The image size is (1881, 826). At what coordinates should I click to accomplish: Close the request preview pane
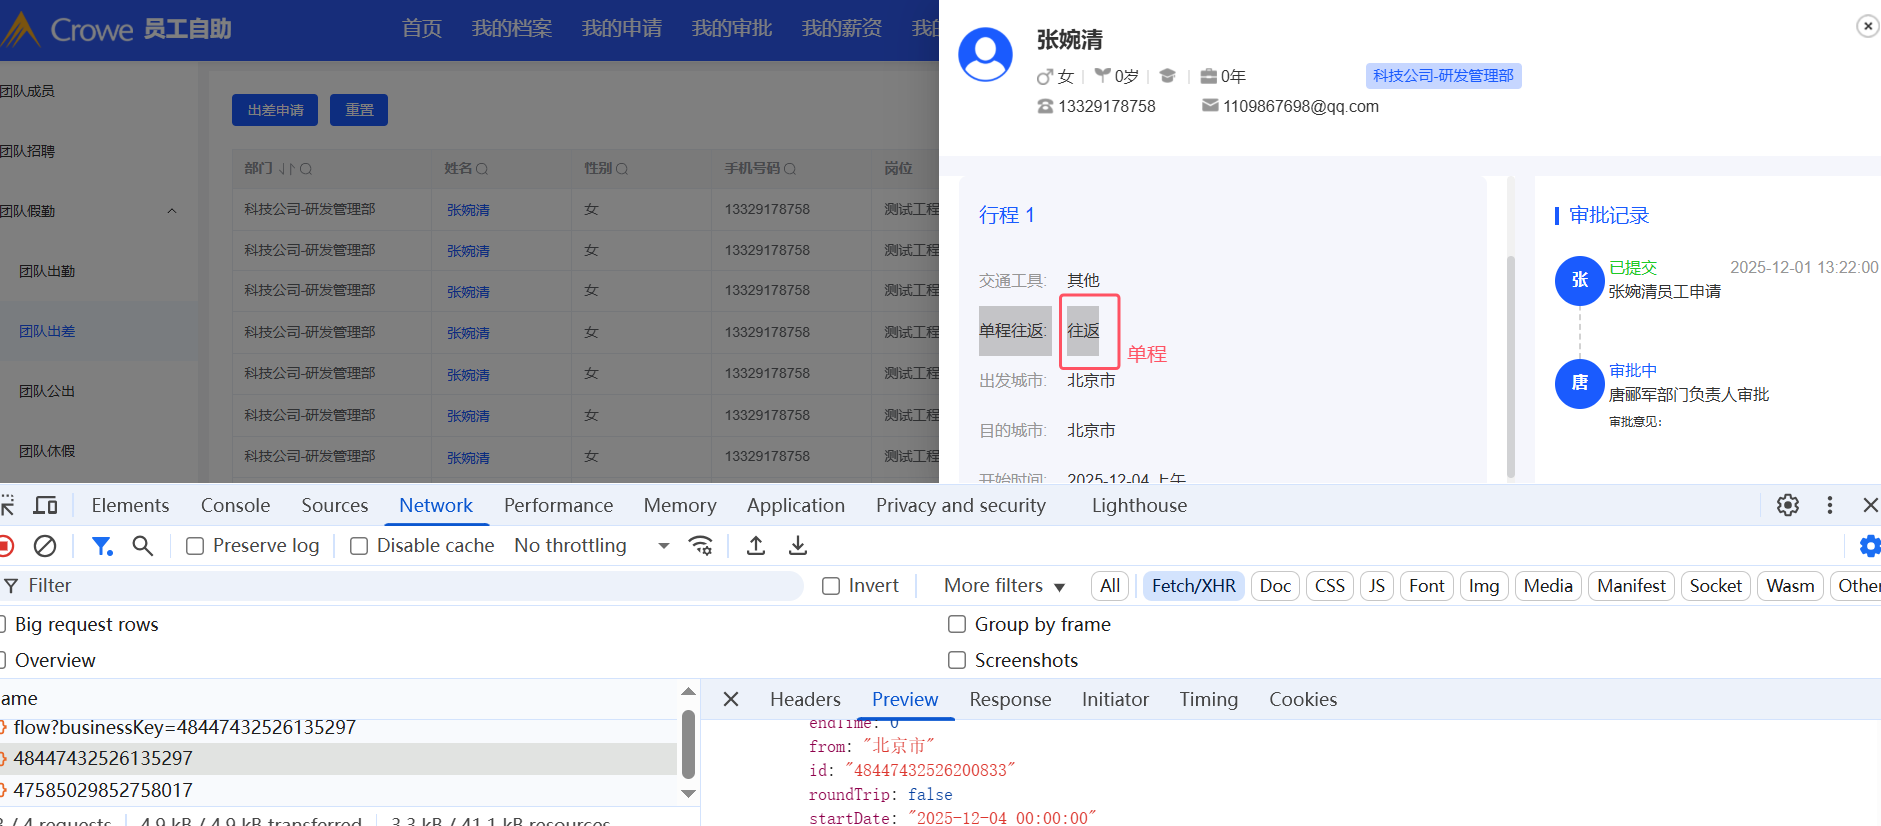(731, 699)
